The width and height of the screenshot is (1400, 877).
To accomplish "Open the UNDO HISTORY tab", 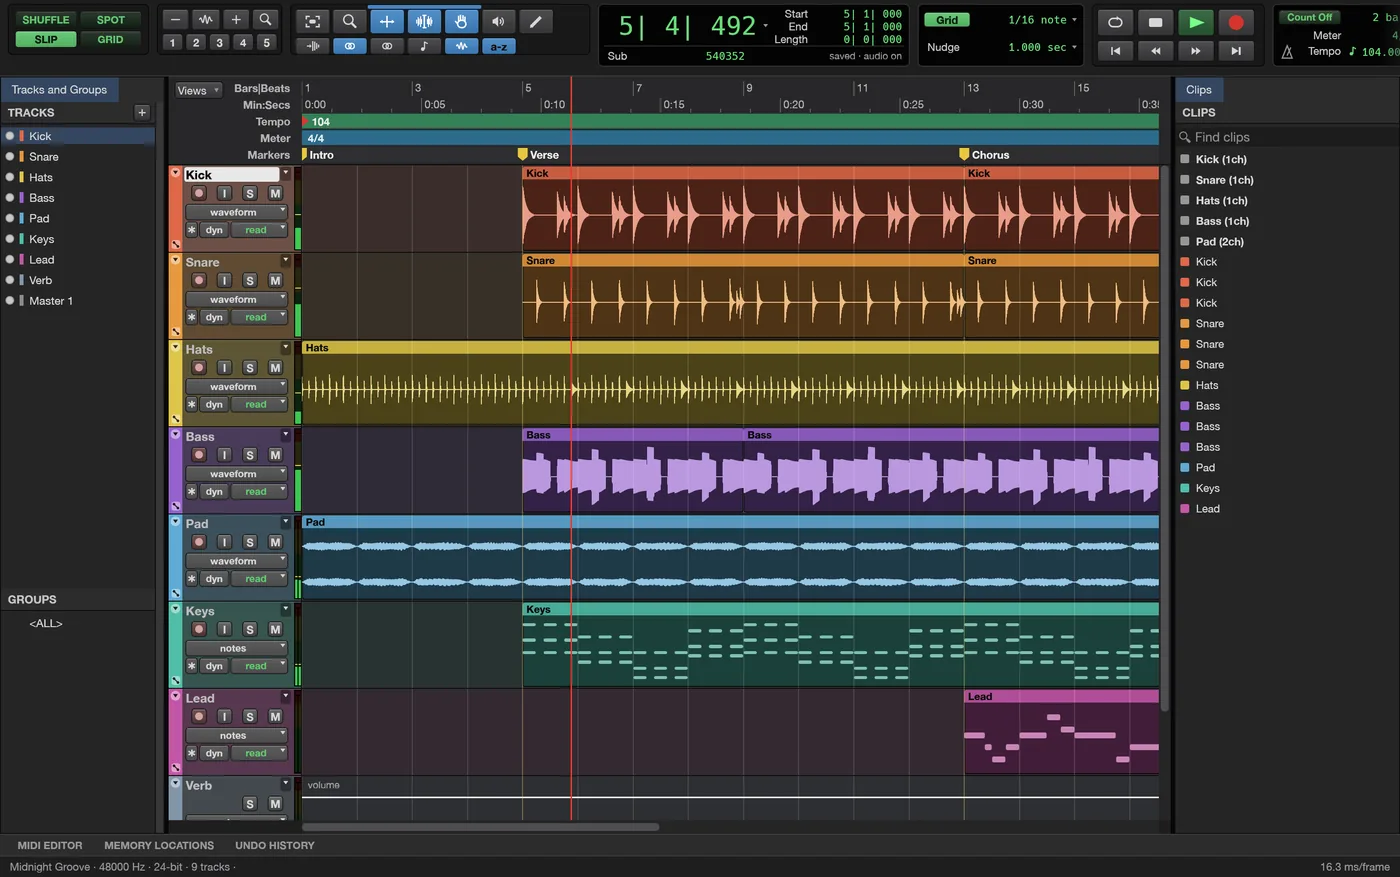I will click(x=275, y=845).
